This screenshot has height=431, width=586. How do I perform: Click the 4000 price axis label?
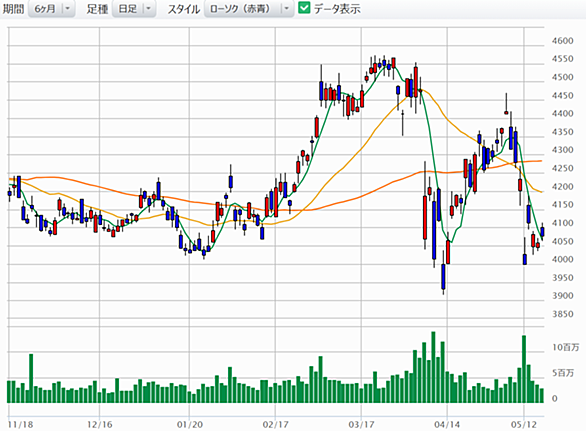(562, 259)
